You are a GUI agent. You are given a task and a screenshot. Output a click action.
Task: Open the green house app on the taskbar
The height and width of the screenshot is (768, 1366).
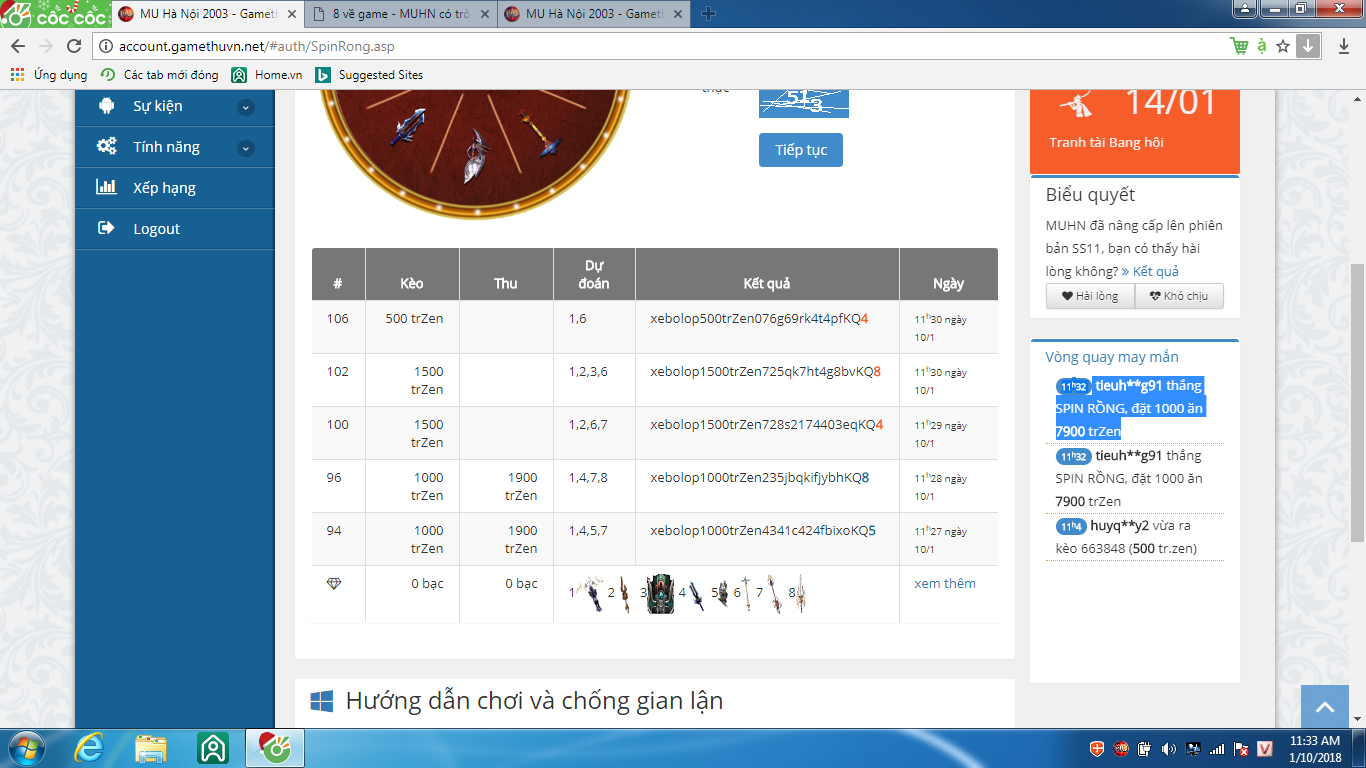(x=213, y=748)
